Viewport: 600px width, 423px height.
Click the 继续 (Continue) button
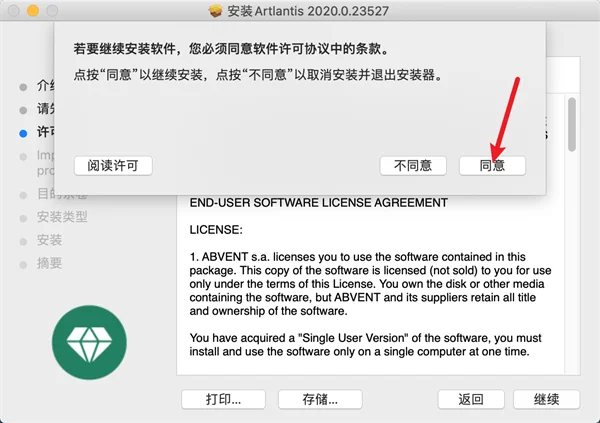pyautogui.click(x=546, y=399)
